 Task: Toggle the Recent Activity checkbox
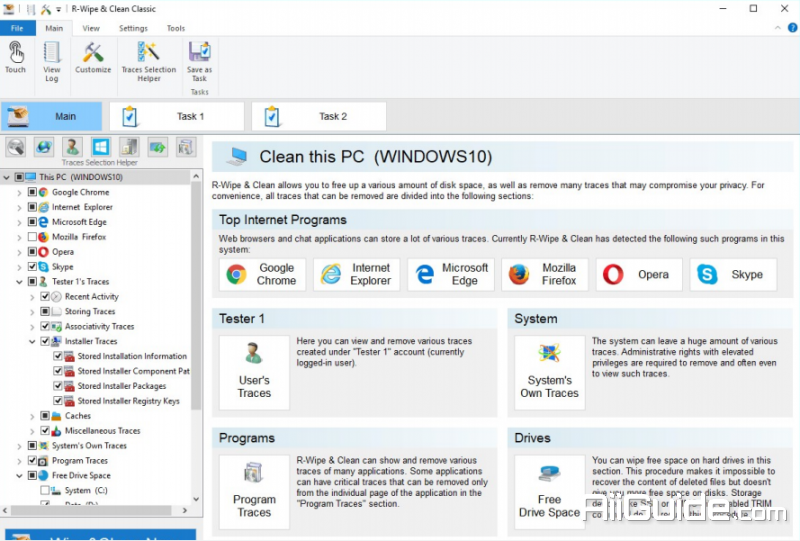(45, 297)
